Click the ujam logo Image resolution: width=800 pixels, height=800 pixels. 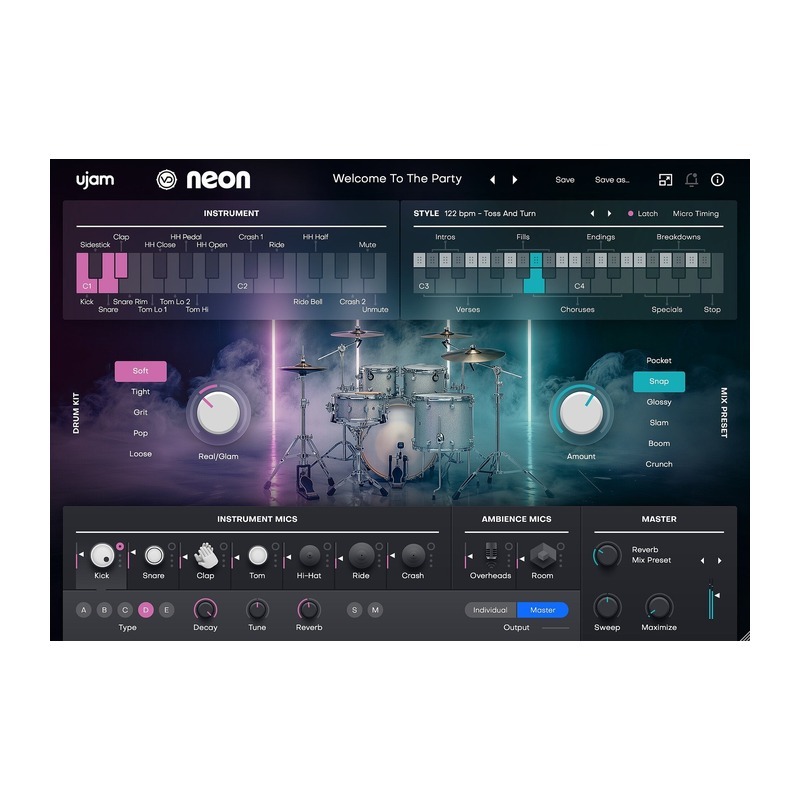[x=95, y=180]
